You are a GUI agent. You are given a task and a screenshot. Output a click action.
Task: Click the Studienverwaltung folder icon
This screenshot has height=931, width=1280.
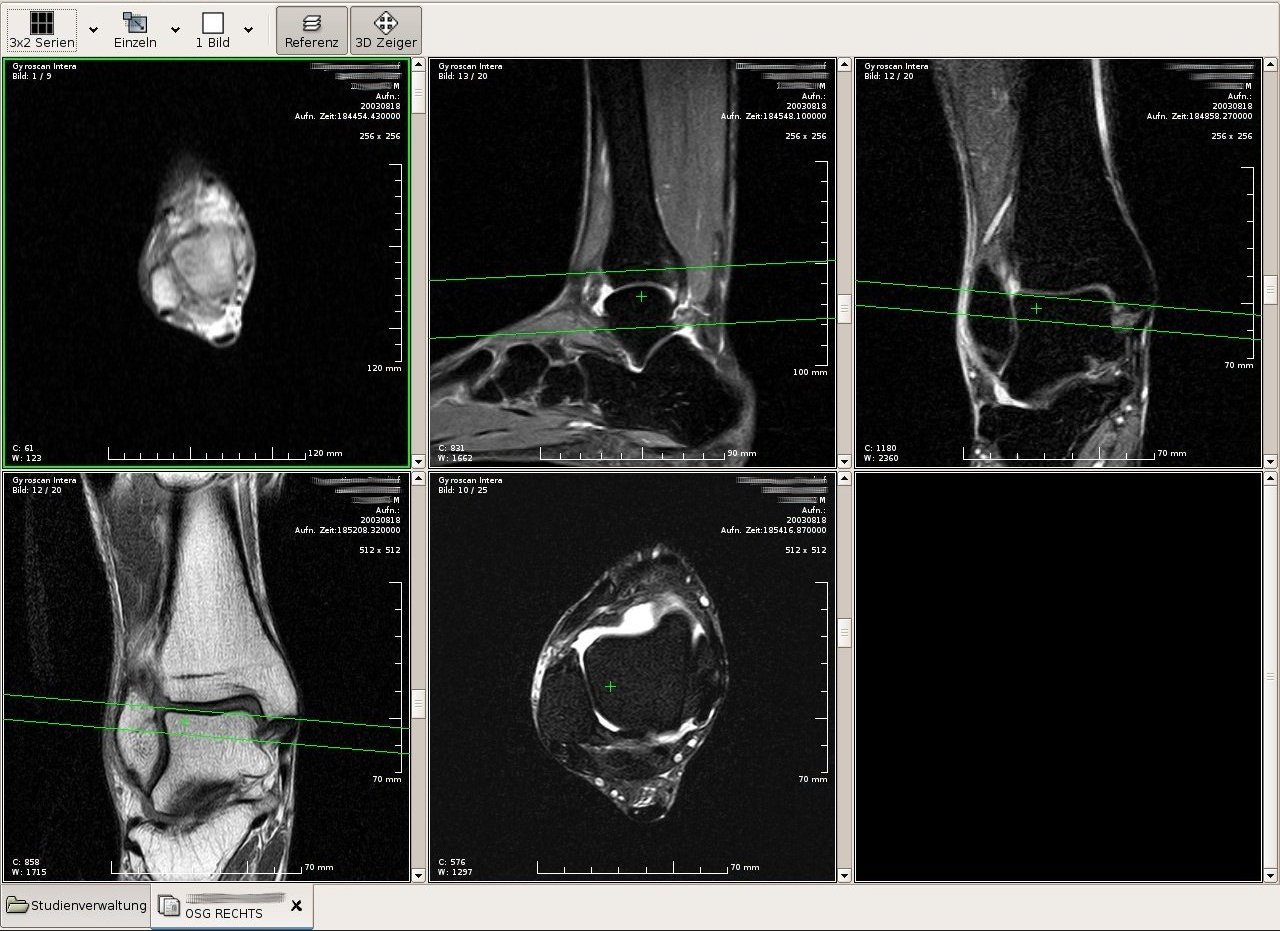tap(17, 906)
